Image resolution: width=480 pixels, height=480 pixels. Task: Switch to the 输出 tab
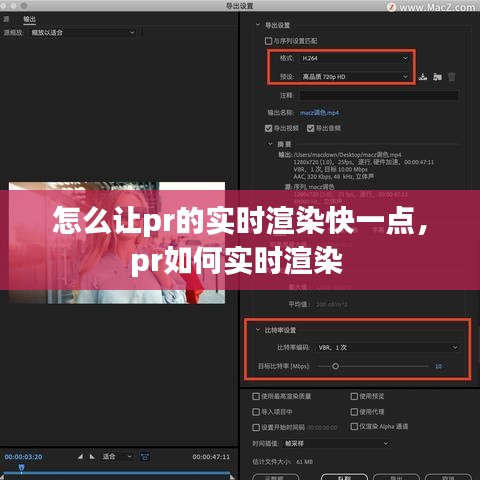pos(29,19)
